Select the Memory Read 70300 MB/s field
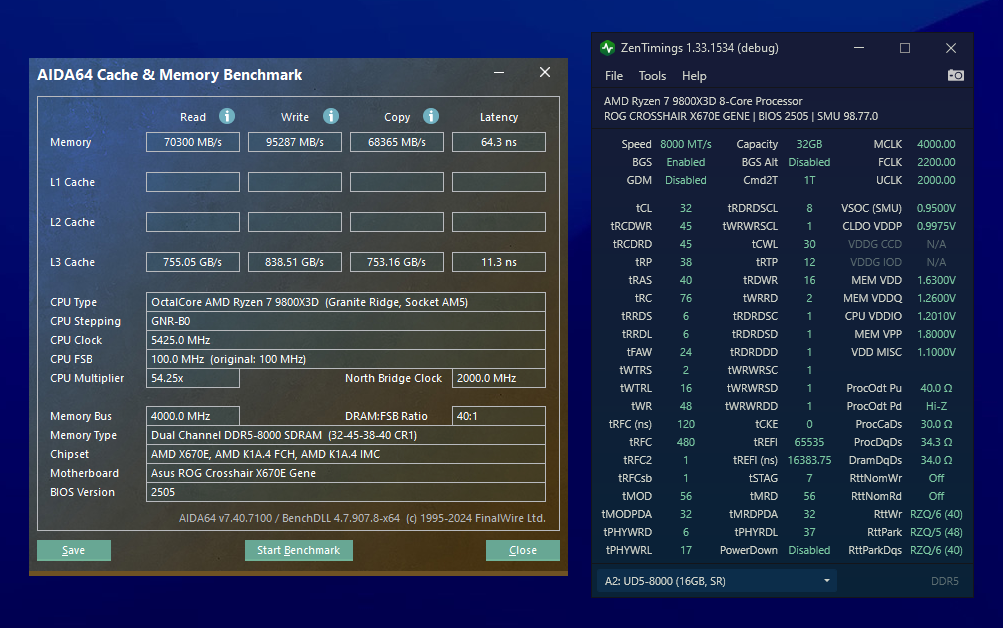The width and height of the screenshot is (1003, 628). [193, 142]
